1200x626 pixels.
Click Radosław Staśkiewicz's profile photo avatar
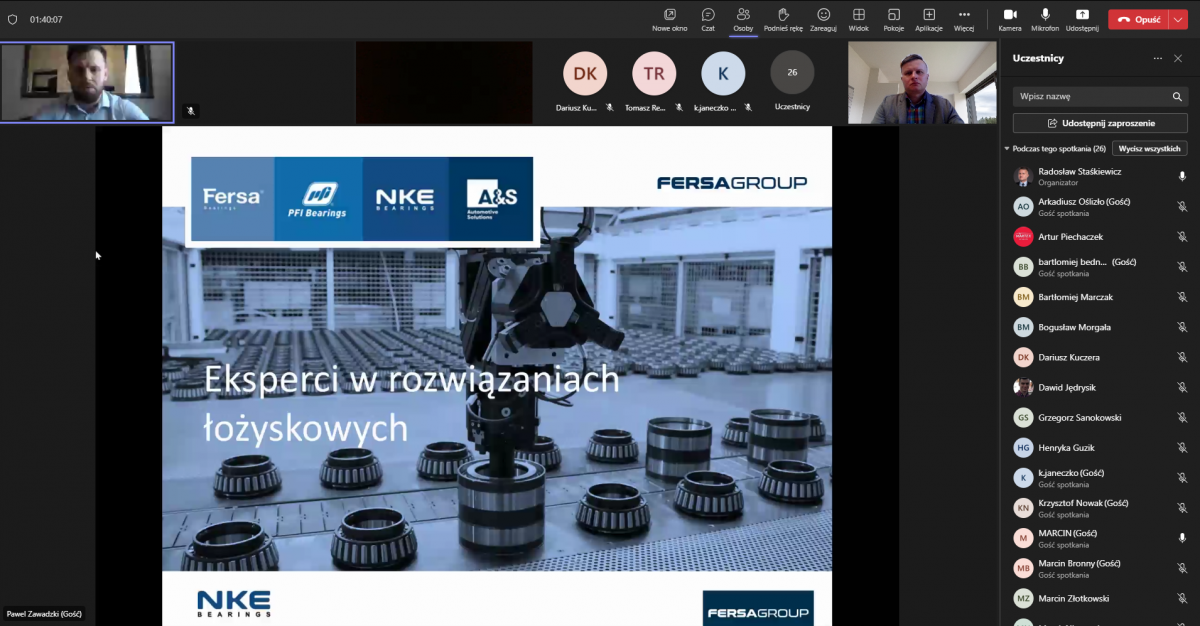click(1023, 177)
